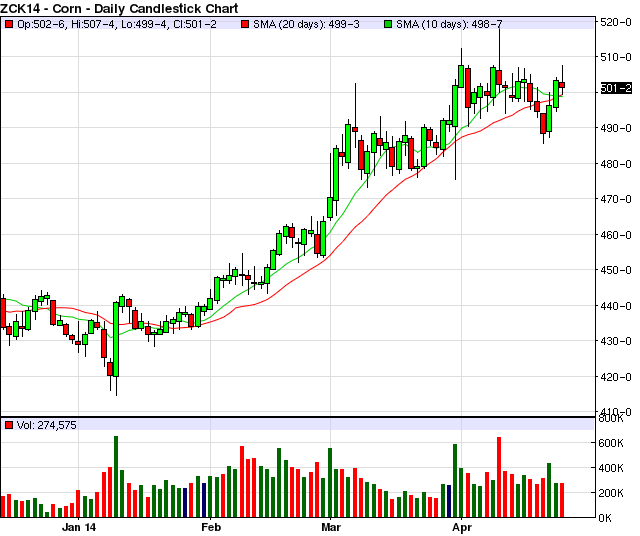This screenshot has height=536, width=640.
Task: Click the Apr date axis label
Action: 462,527
